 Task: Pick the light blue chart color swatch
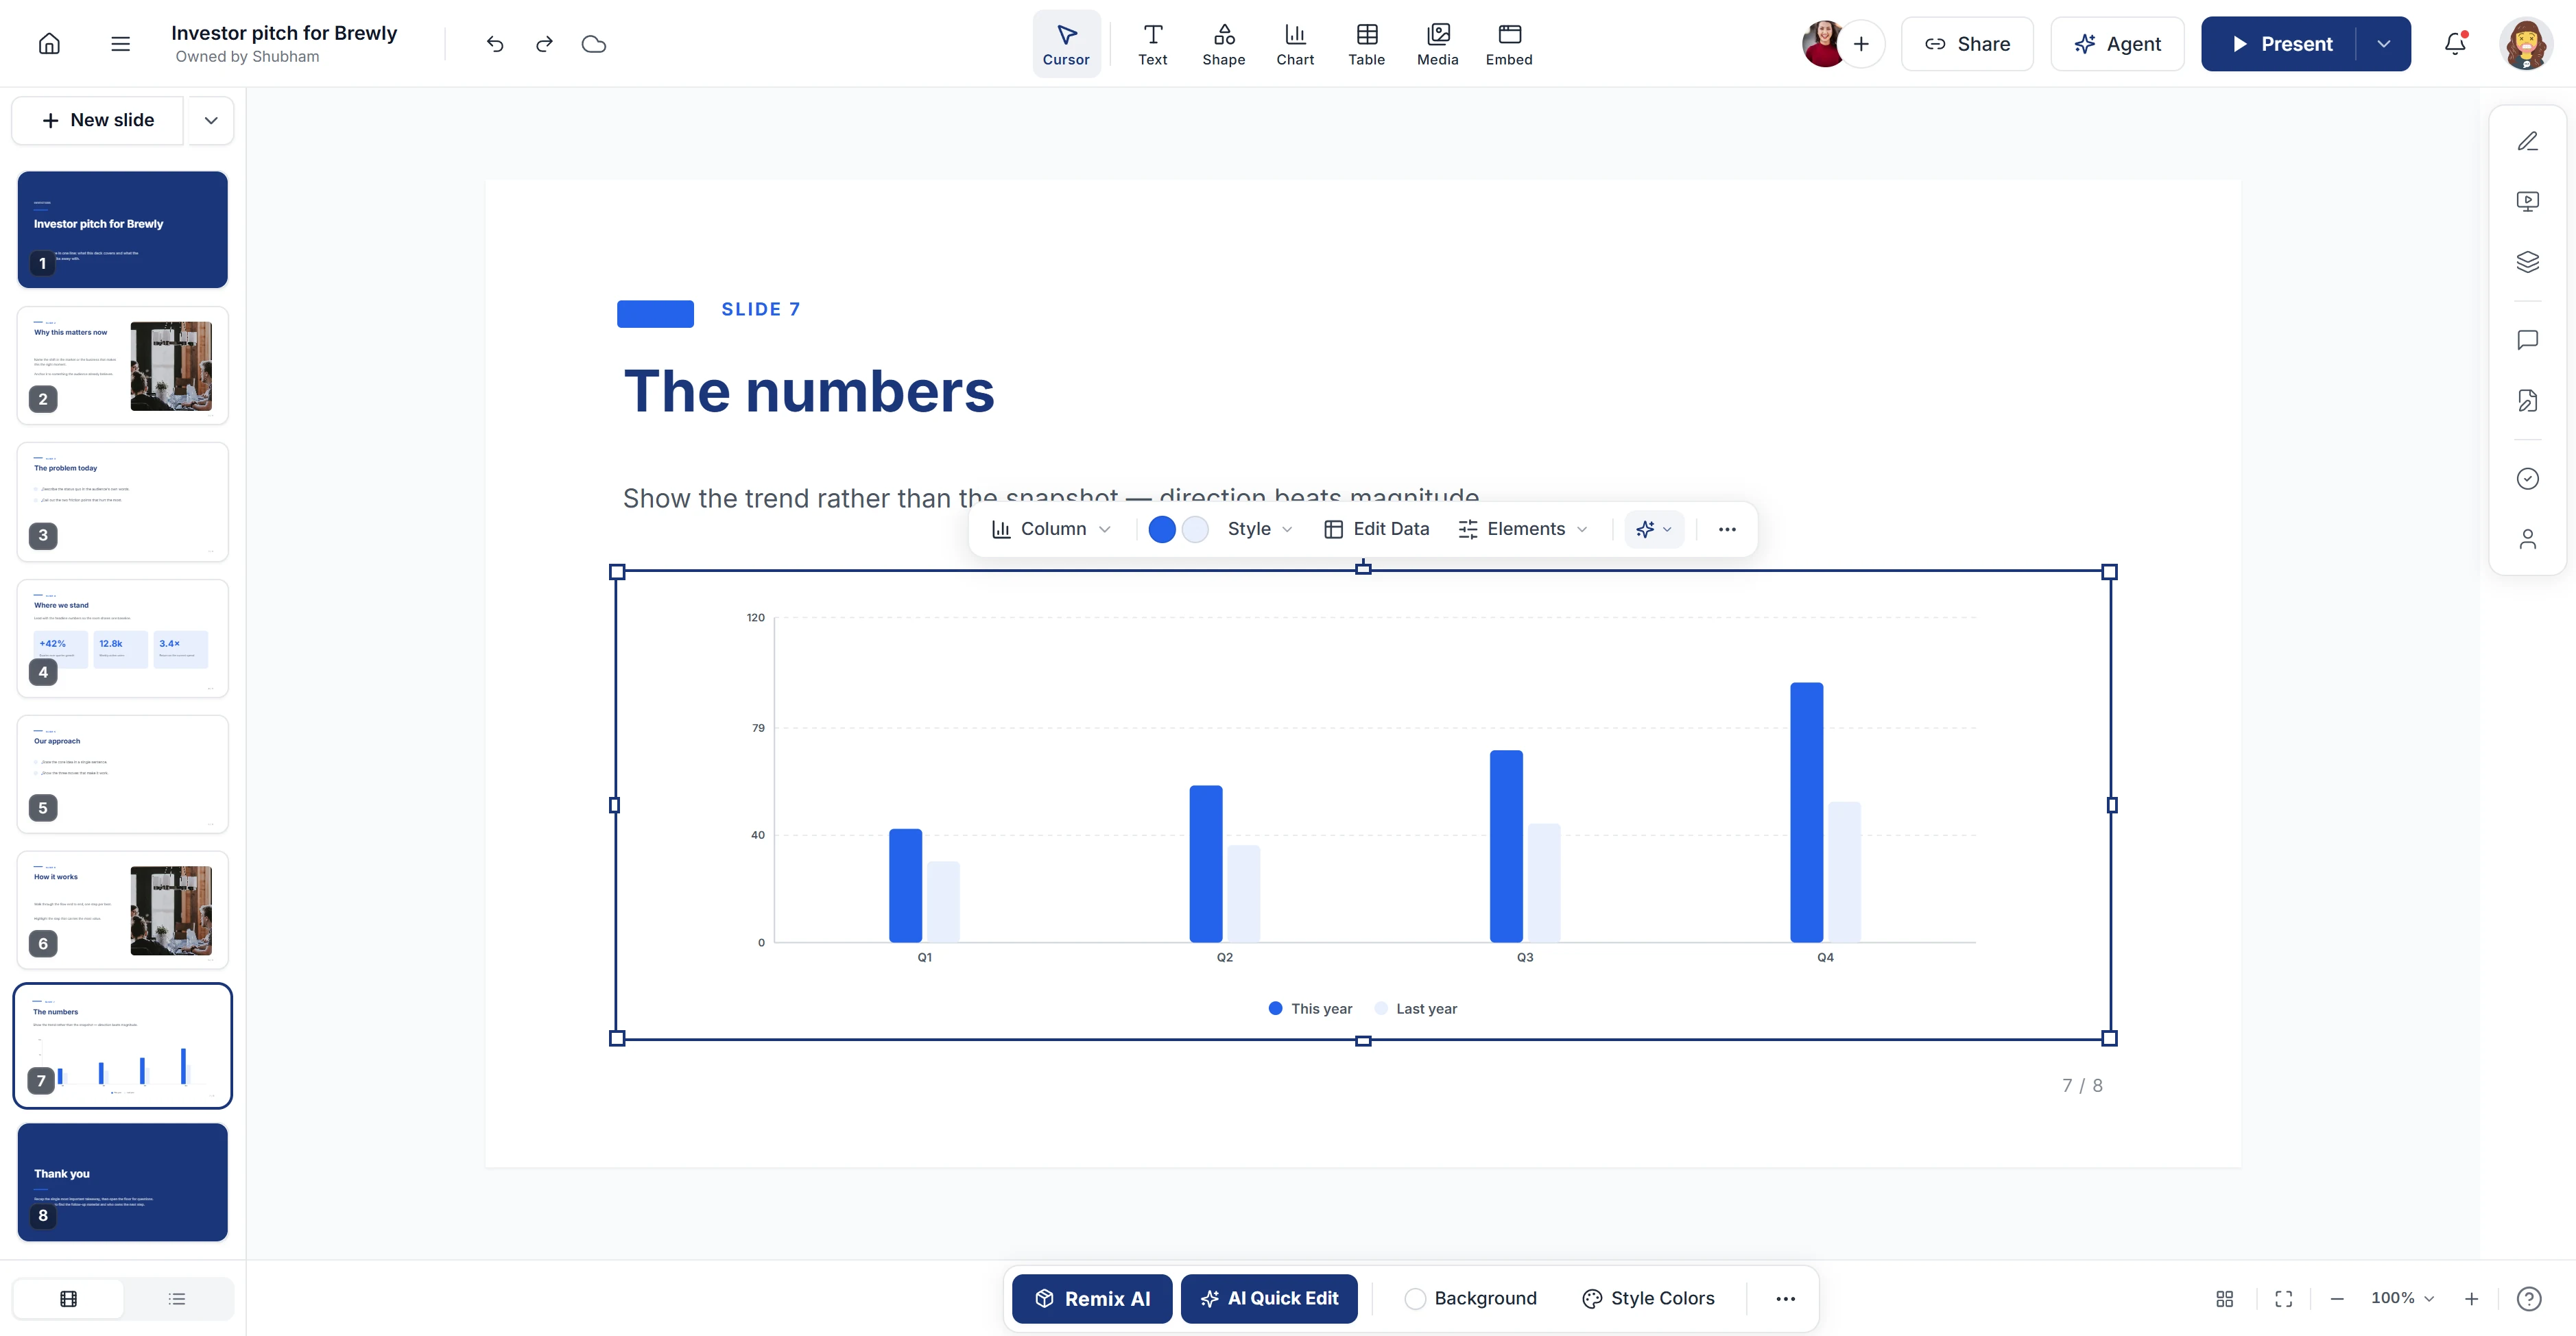[x=1195, y=529]
